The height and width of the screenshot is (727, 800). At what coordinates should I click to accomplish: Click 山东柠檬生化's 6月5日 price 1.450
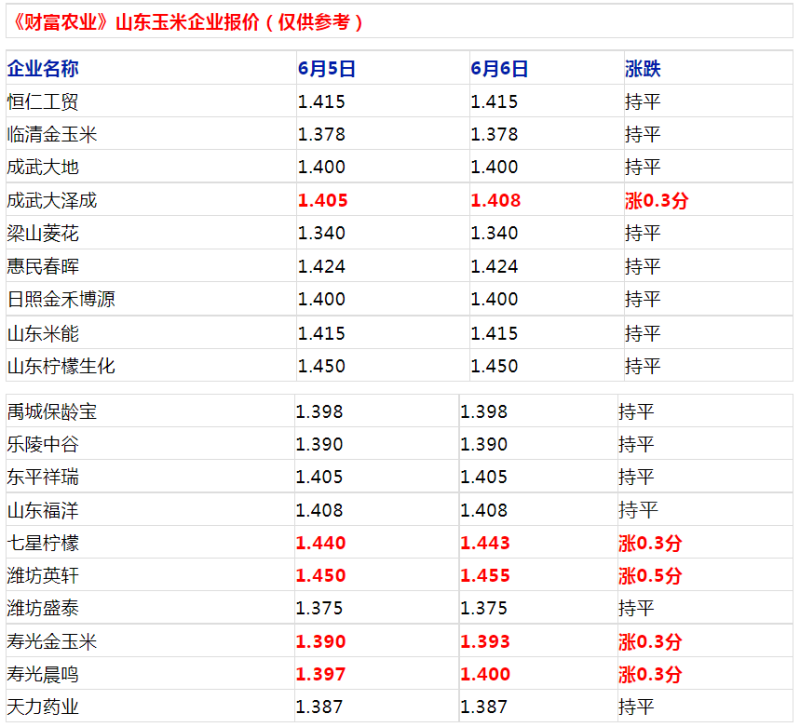pyautogui.click(x=321, y=366)
